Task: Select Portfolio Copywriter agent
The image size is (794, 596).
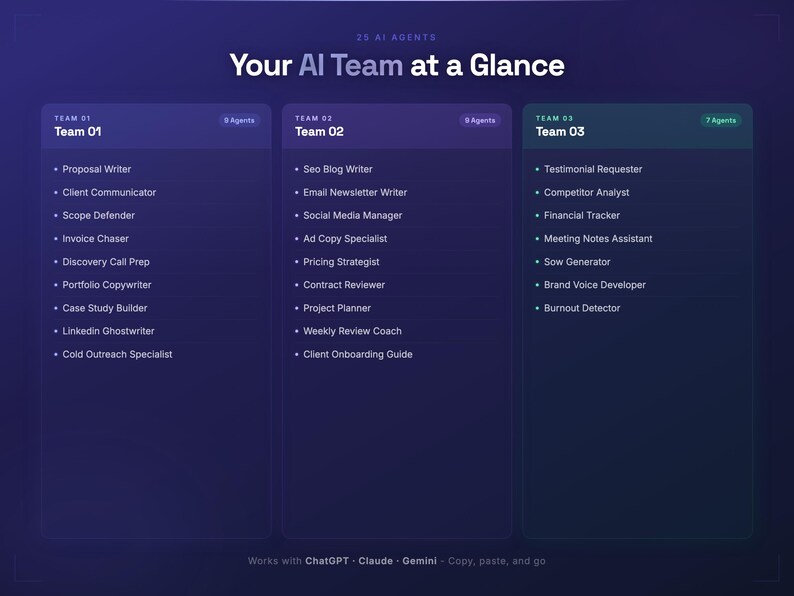Action: pos(107,285)
